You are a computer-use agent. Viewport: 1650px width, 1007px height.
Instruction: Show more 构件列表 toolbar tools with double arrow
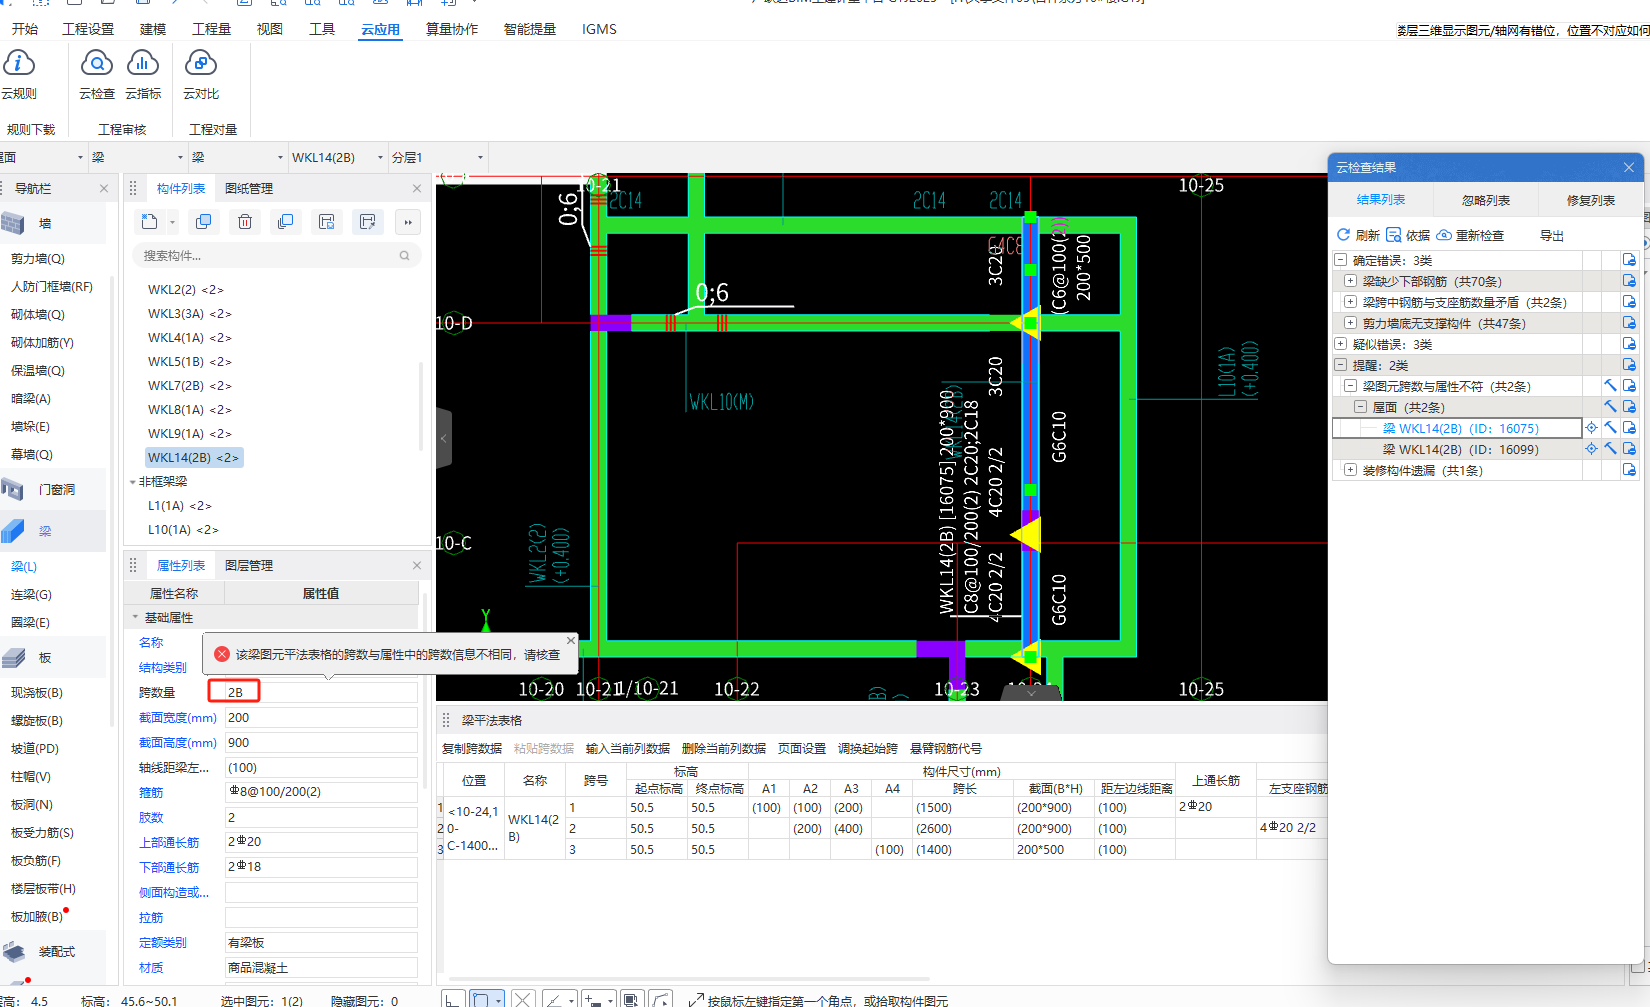[408, 222]
